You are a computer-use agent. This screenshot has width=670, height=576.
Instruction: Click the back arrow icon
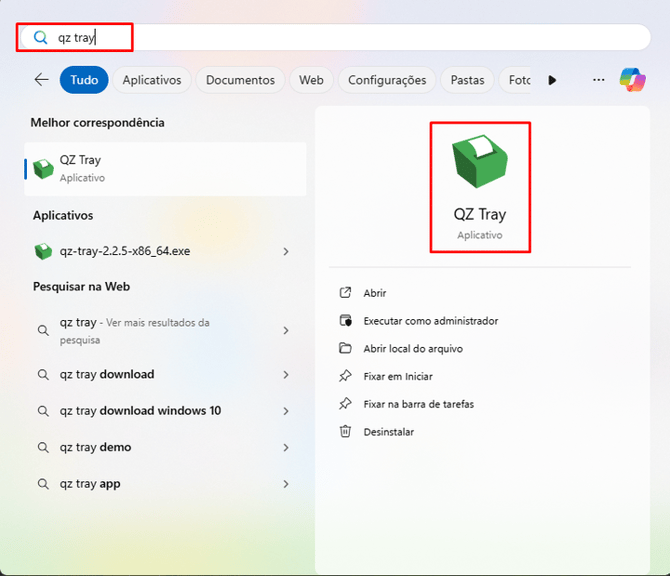41,80
